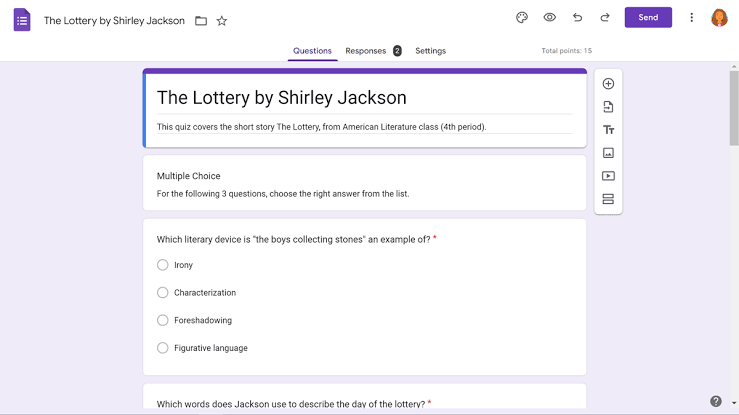
Task: Click the Total points: 15 label
Action: 567,51
